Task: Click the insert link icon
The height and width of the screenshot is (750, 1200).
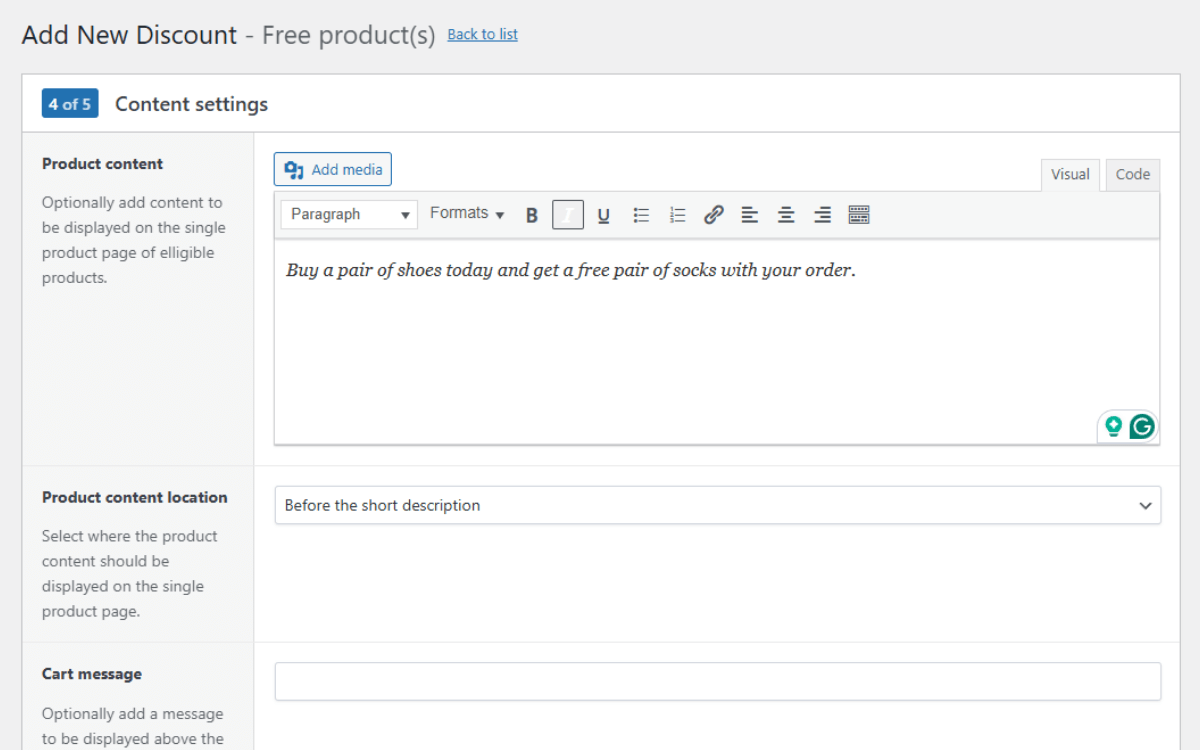Action: click(x=713, y=215)
